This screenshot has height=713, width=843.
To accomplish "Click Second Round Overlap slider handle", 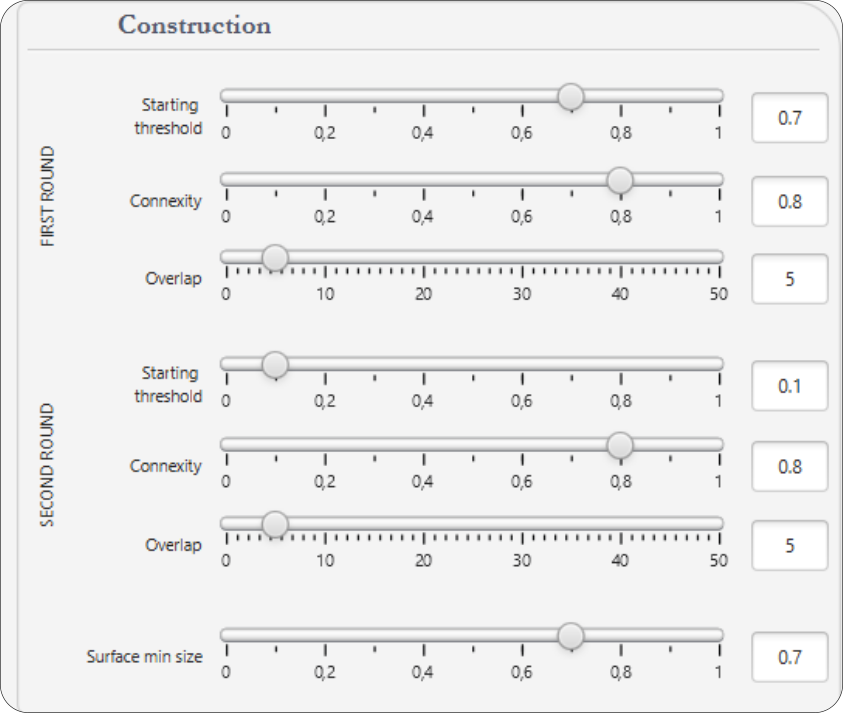I will point(275,524).
